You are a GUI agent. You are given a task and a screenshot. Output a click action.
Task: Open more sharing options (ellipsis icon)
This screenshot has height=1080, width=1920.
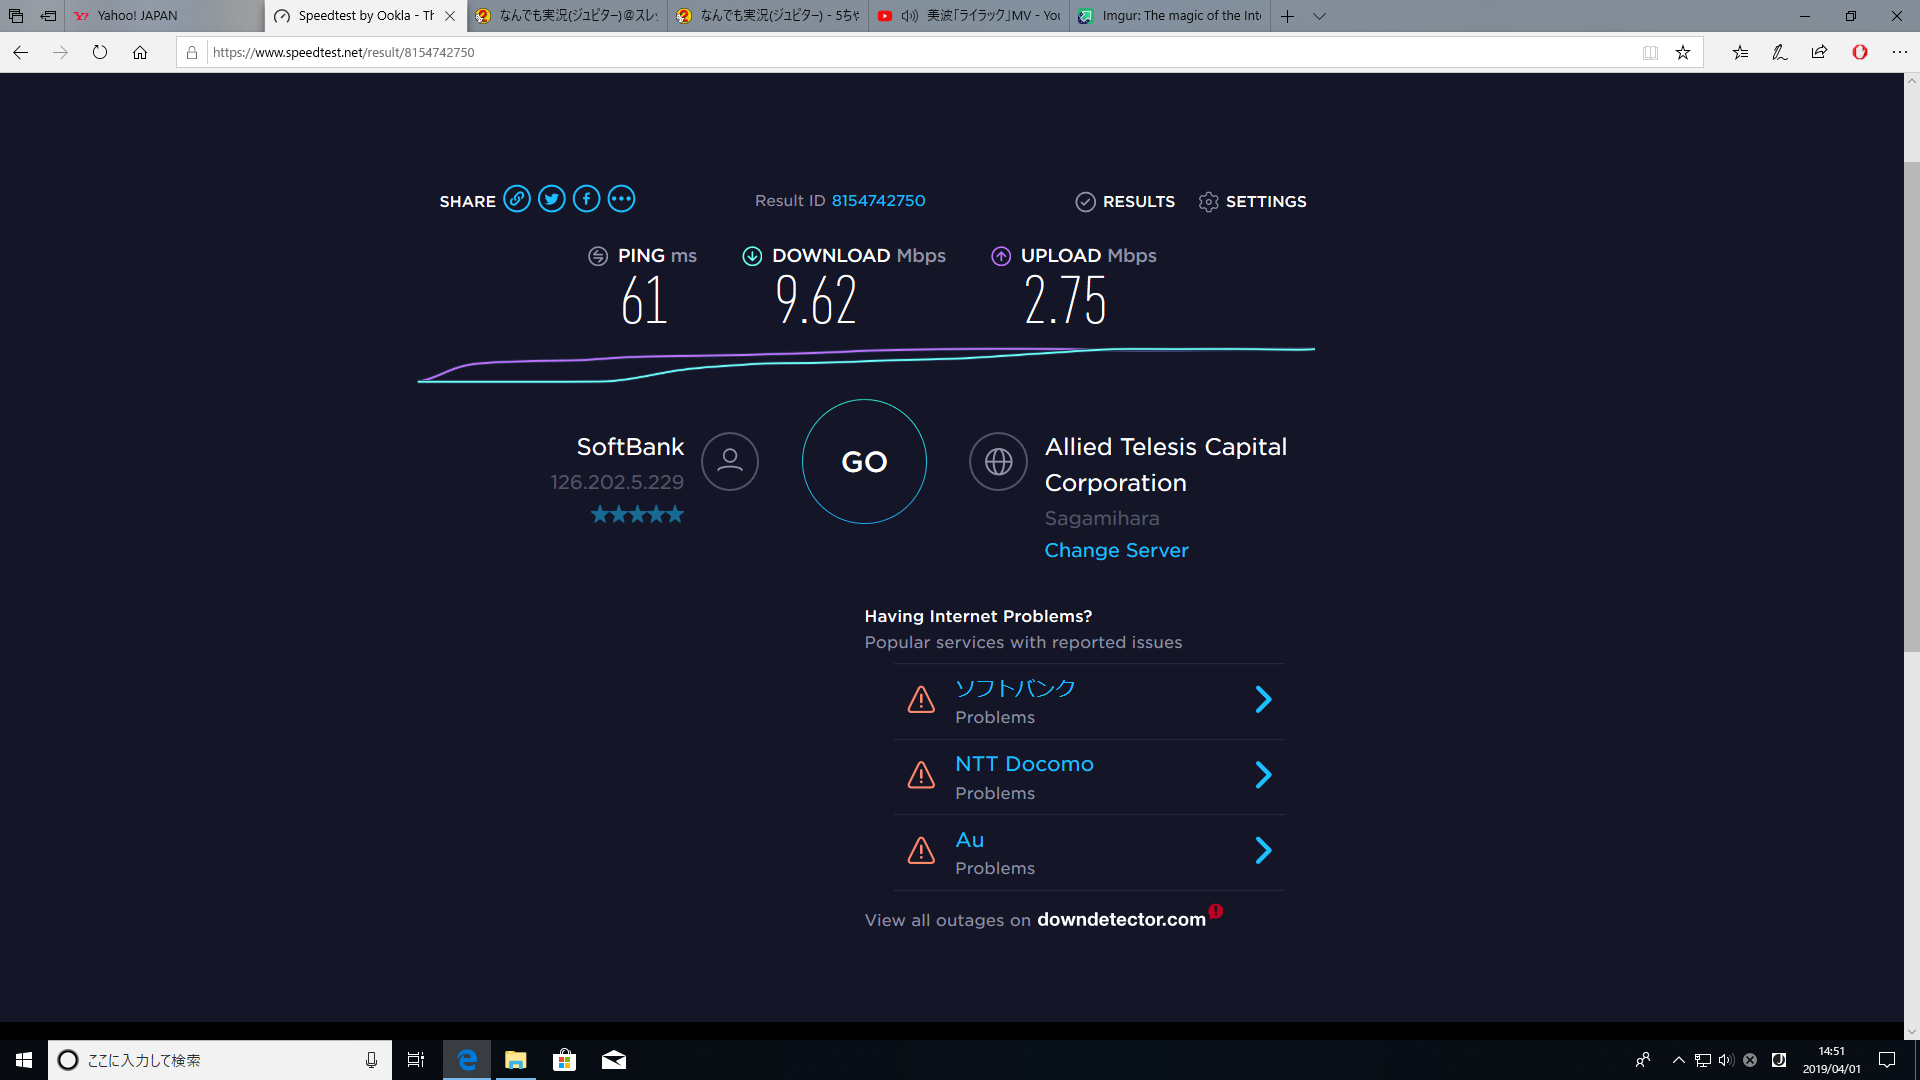pyautogui.click(x=621, y=199)
